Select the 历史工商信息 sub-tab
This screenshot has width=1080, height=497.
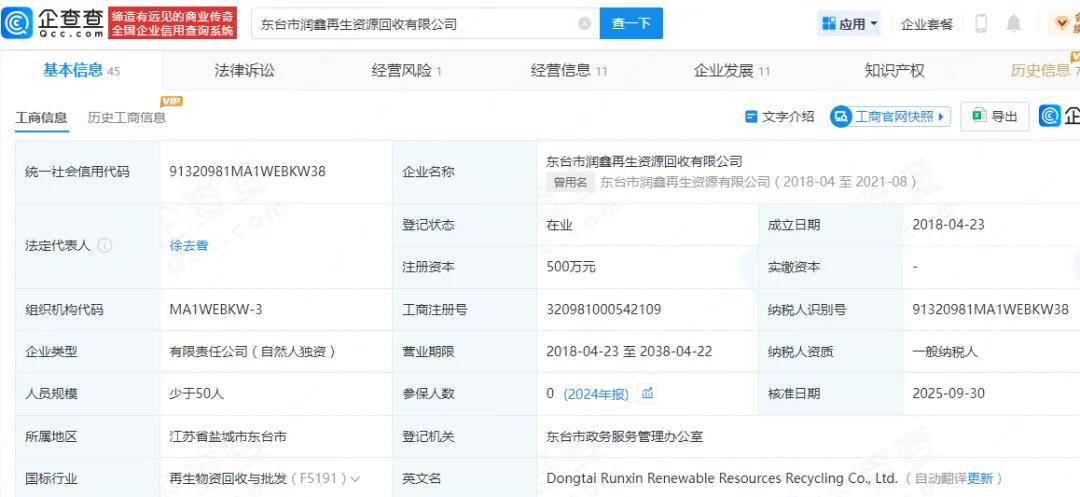click(x=126, y=118)
